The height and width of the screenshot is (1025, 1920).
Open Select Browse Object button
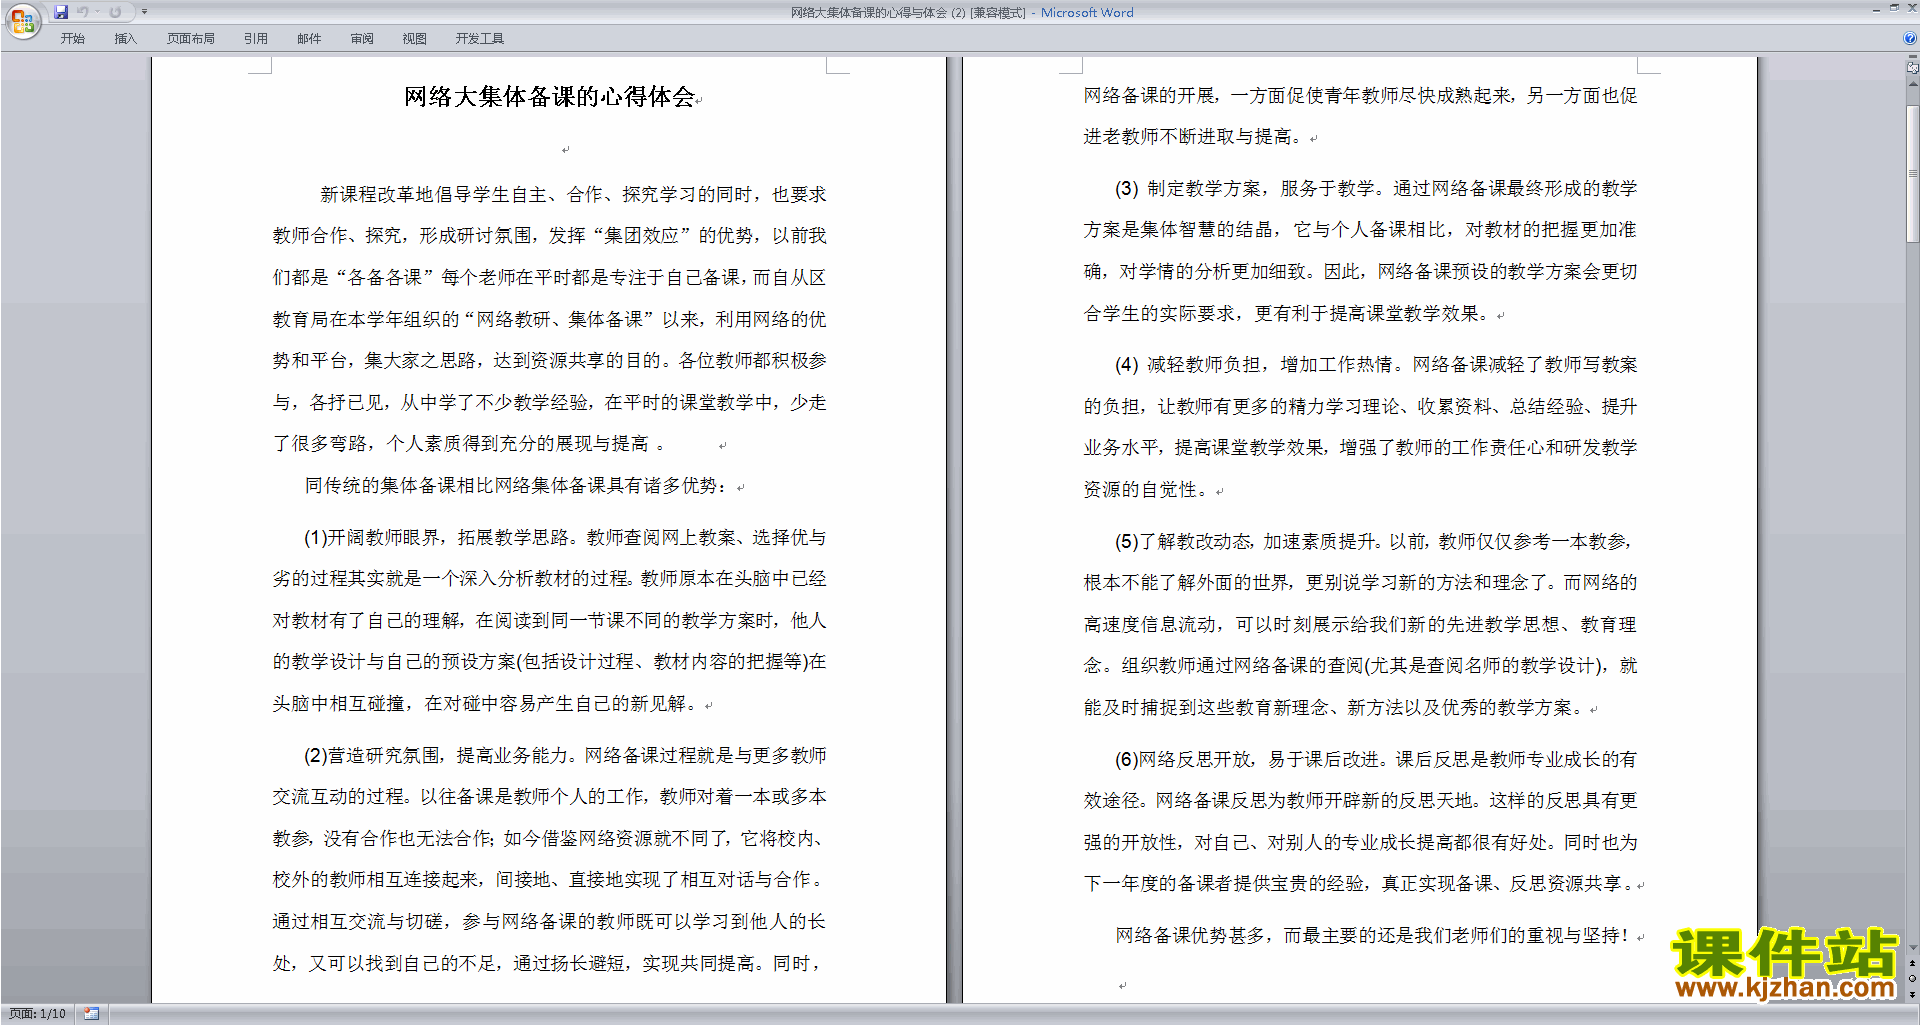[x=1913, y=978]
